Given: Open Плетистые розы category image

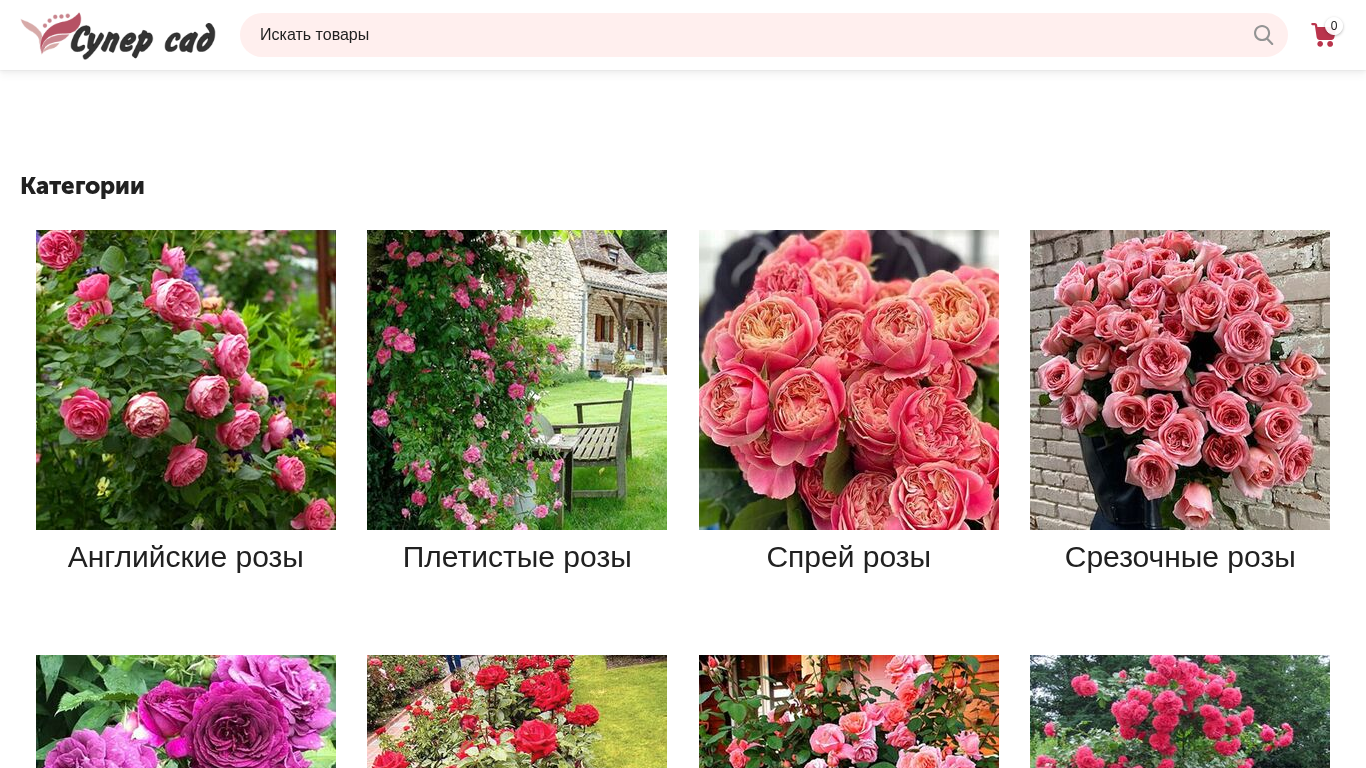Looking at the screenshot, I should pyautogui.click(x=517, y=380).
